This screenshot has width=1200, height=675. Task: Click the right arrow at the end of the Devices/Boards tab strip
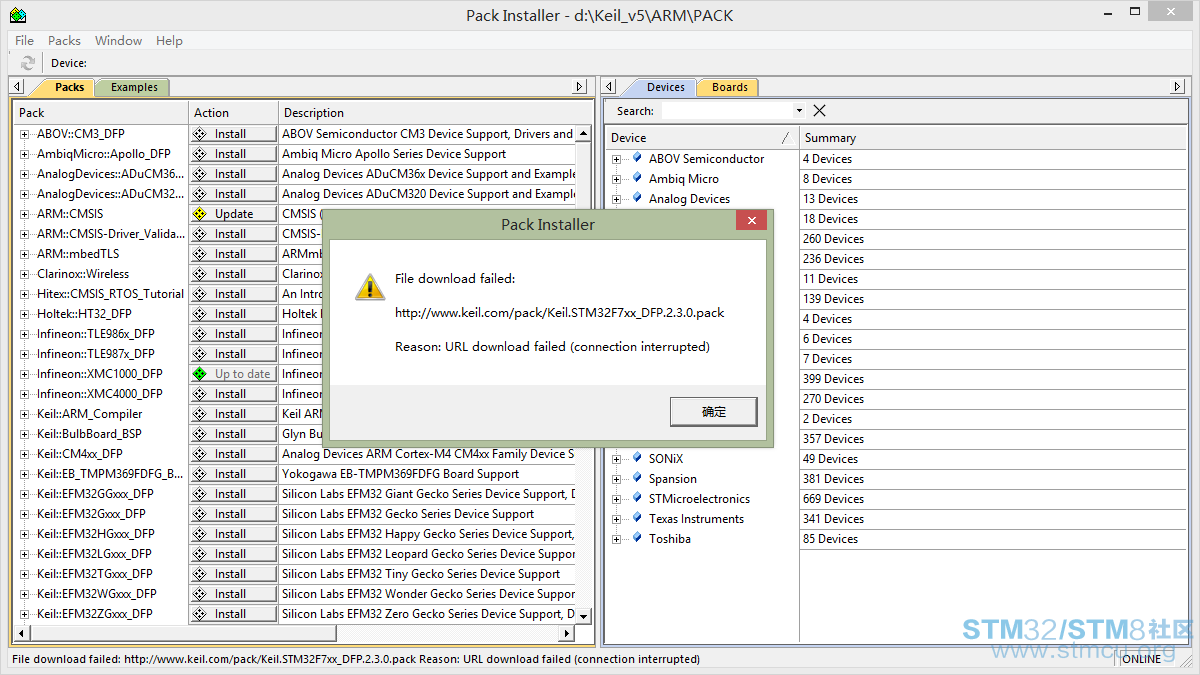tap(1178, 87)
